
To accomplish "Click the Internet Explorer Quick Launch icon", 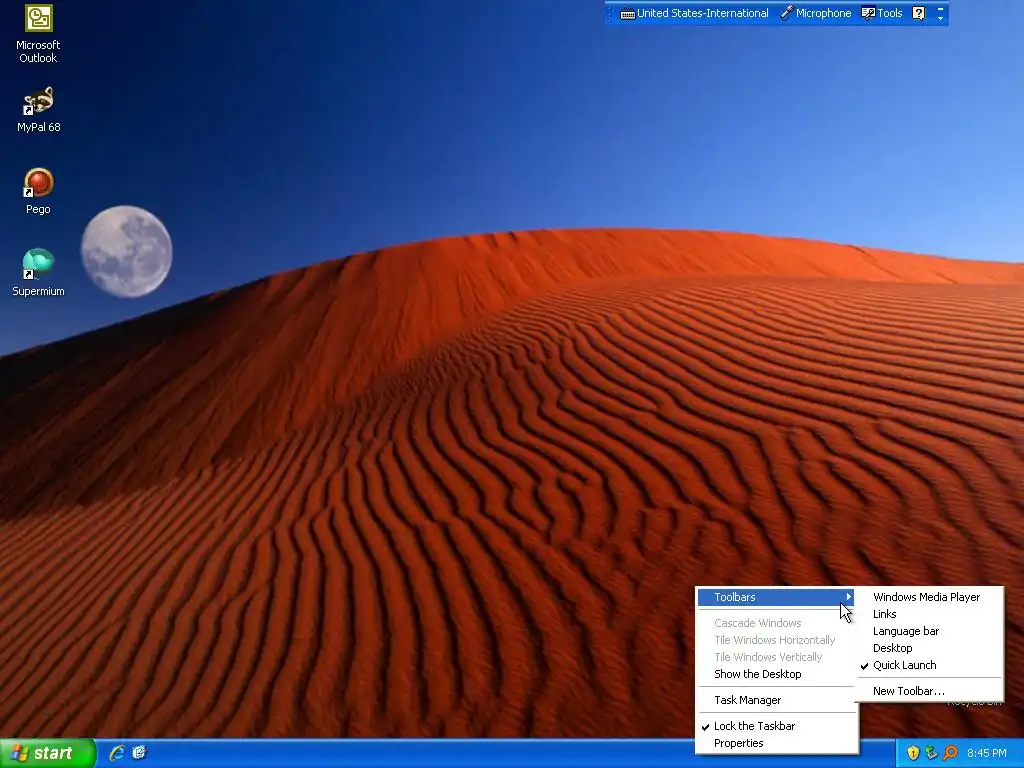I will click(117, 753).
